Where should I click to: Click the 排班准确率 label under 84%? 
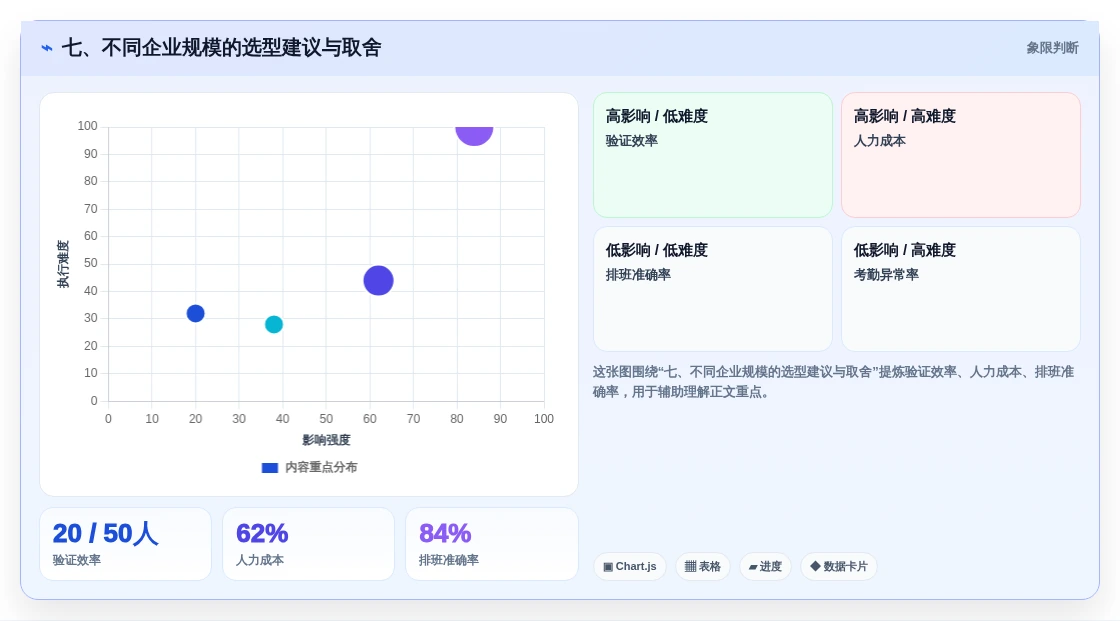pyautogui.click(x=449, y=560)
